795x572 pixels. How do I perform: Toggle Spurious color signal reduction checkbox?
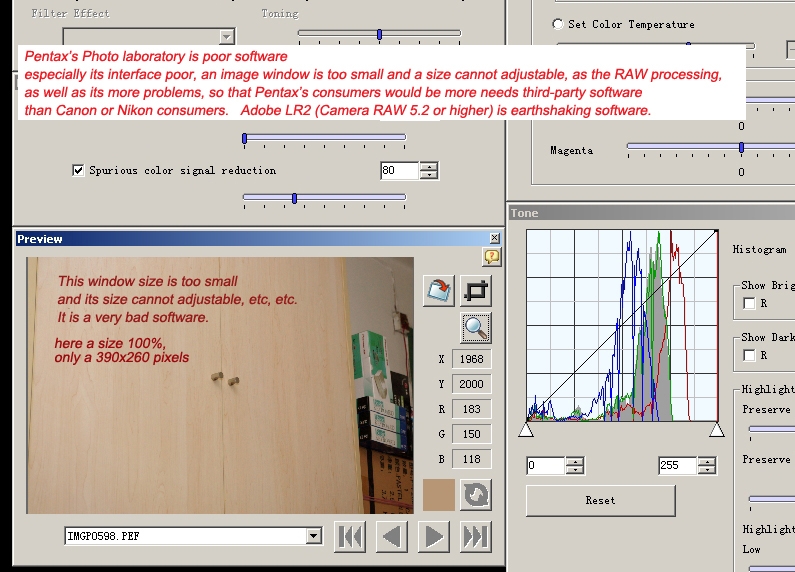(x=78, y=170)
